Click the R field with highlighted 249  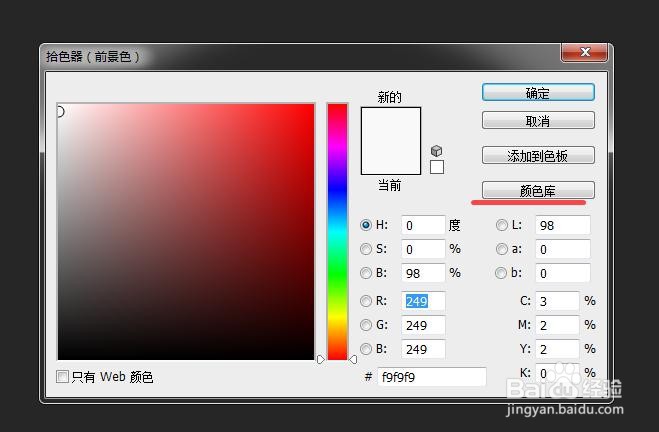point(423,301)
